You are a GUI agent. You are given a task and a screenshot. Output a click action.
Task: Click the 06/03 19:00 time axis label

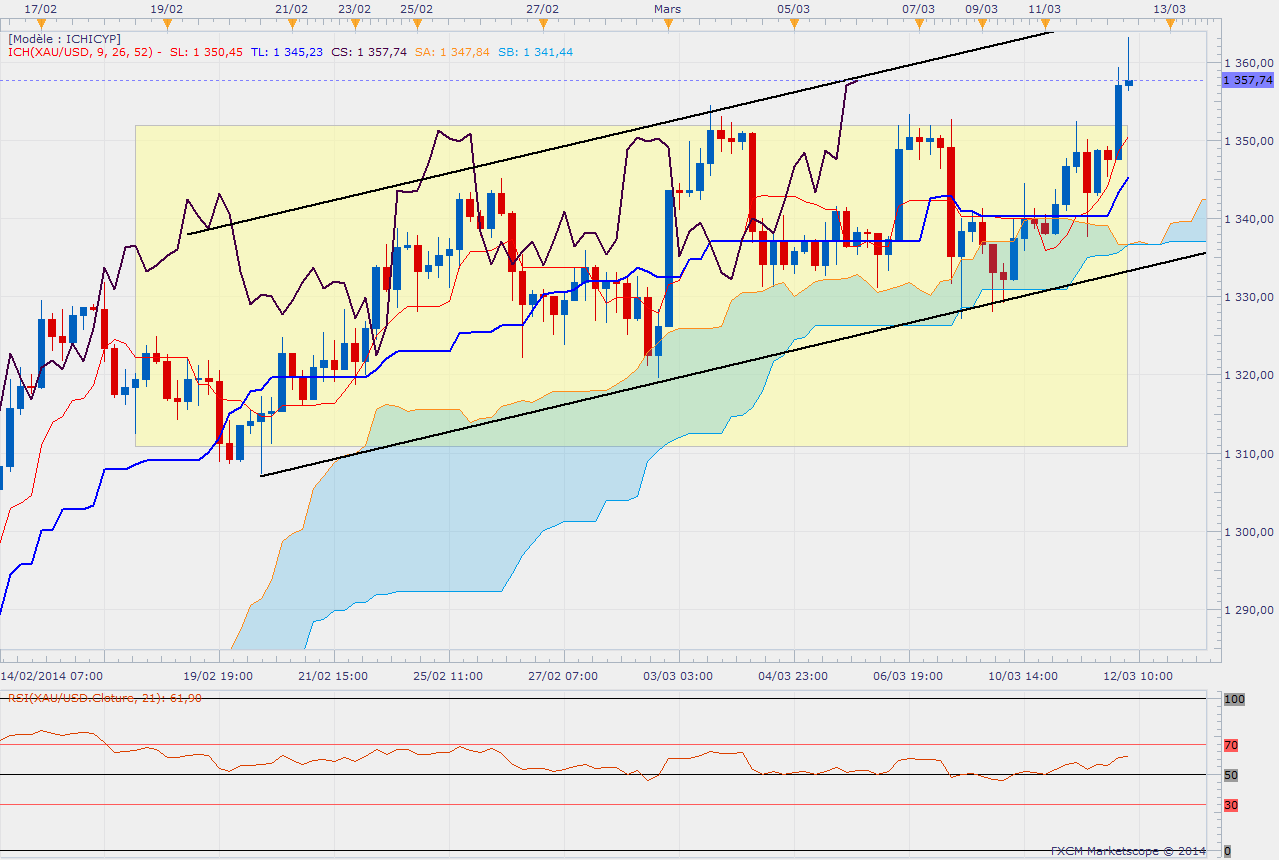908,676
